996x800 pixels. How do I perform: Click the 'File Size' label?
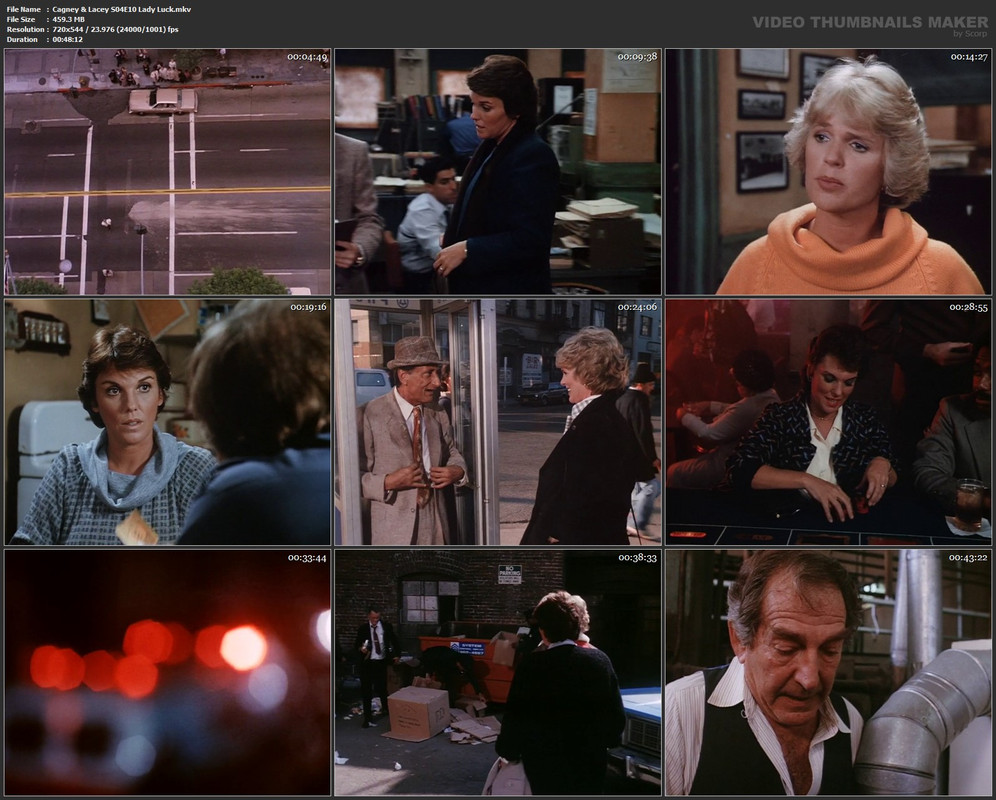(x=21, y=20)
